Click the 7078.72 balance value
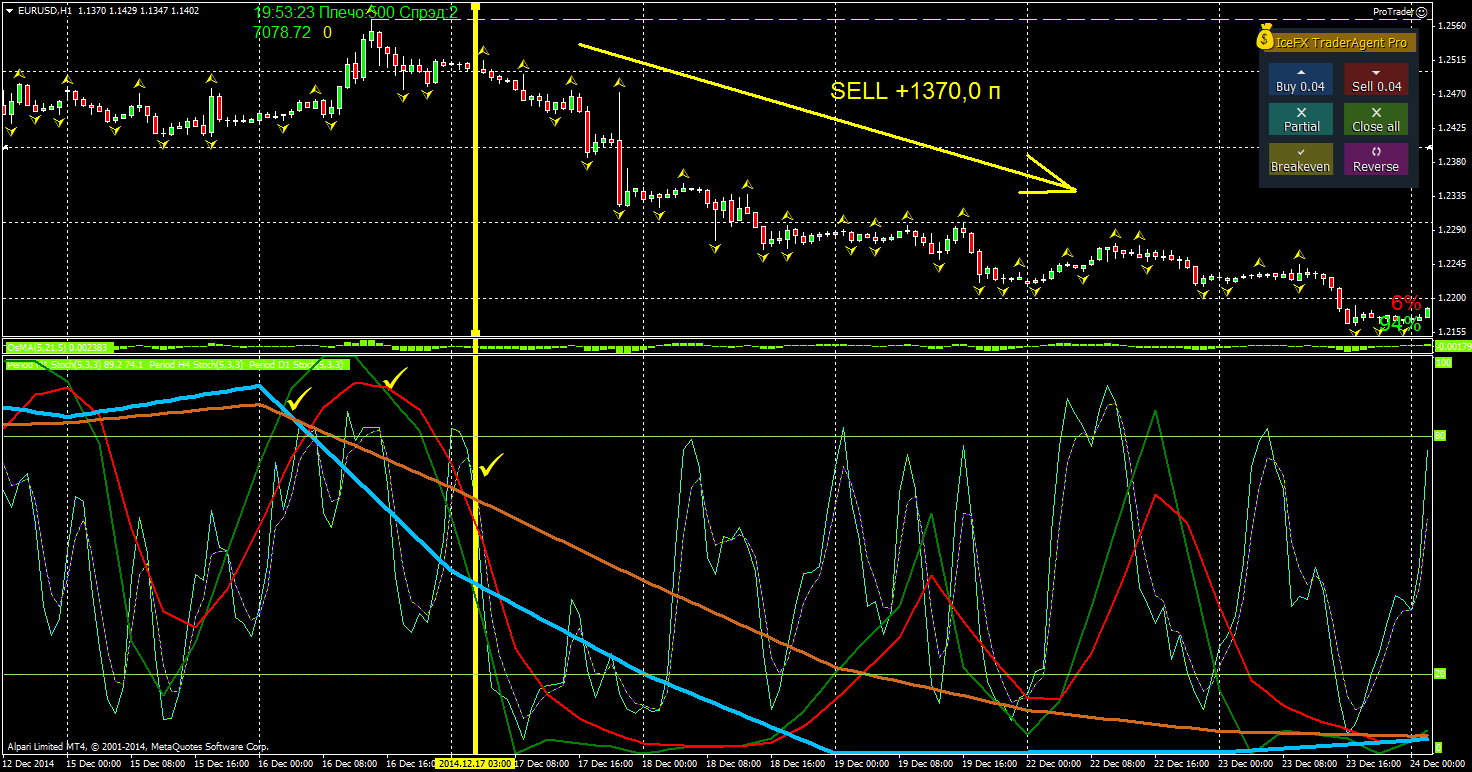 [283, 32]
